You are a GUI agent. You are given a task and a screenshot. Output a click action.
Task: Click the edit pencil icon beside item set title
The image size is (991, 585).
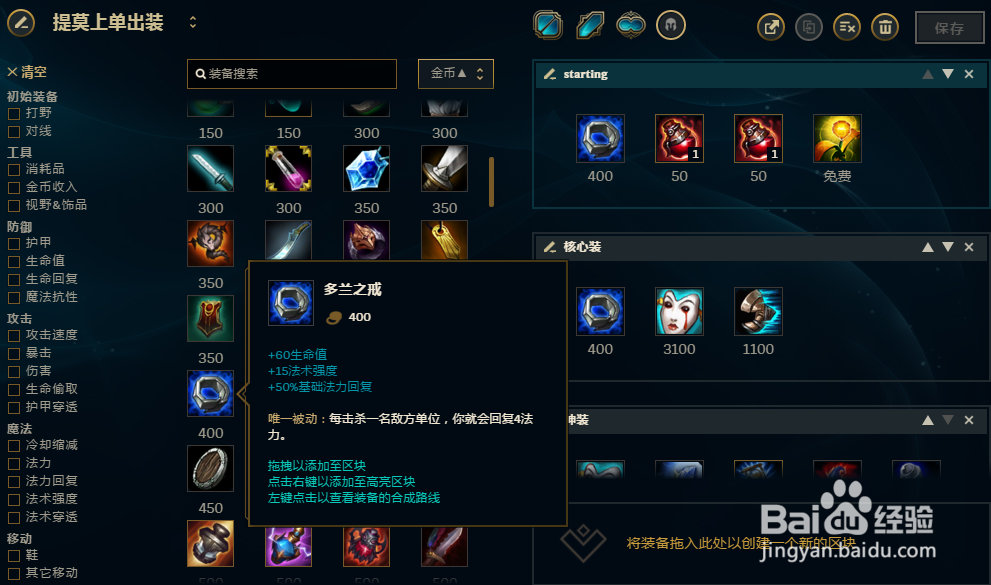pyautogui.click(x=21, y=23)
